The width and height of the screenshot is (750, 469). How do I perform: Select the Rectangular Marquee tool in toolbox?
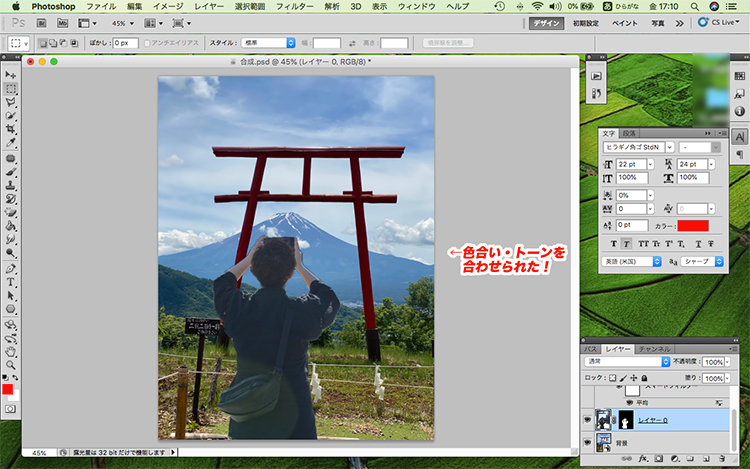coord(11,89)
